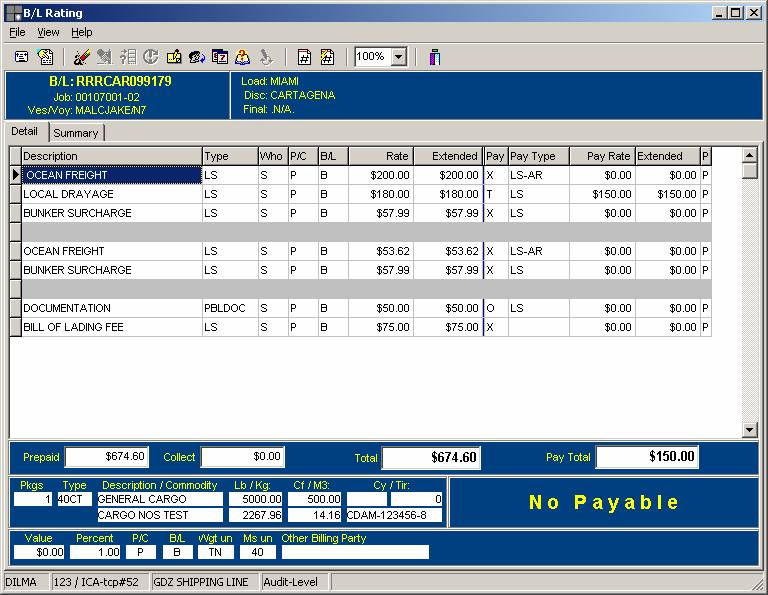Click the yellow folder toolbar icon

(174, 57)
